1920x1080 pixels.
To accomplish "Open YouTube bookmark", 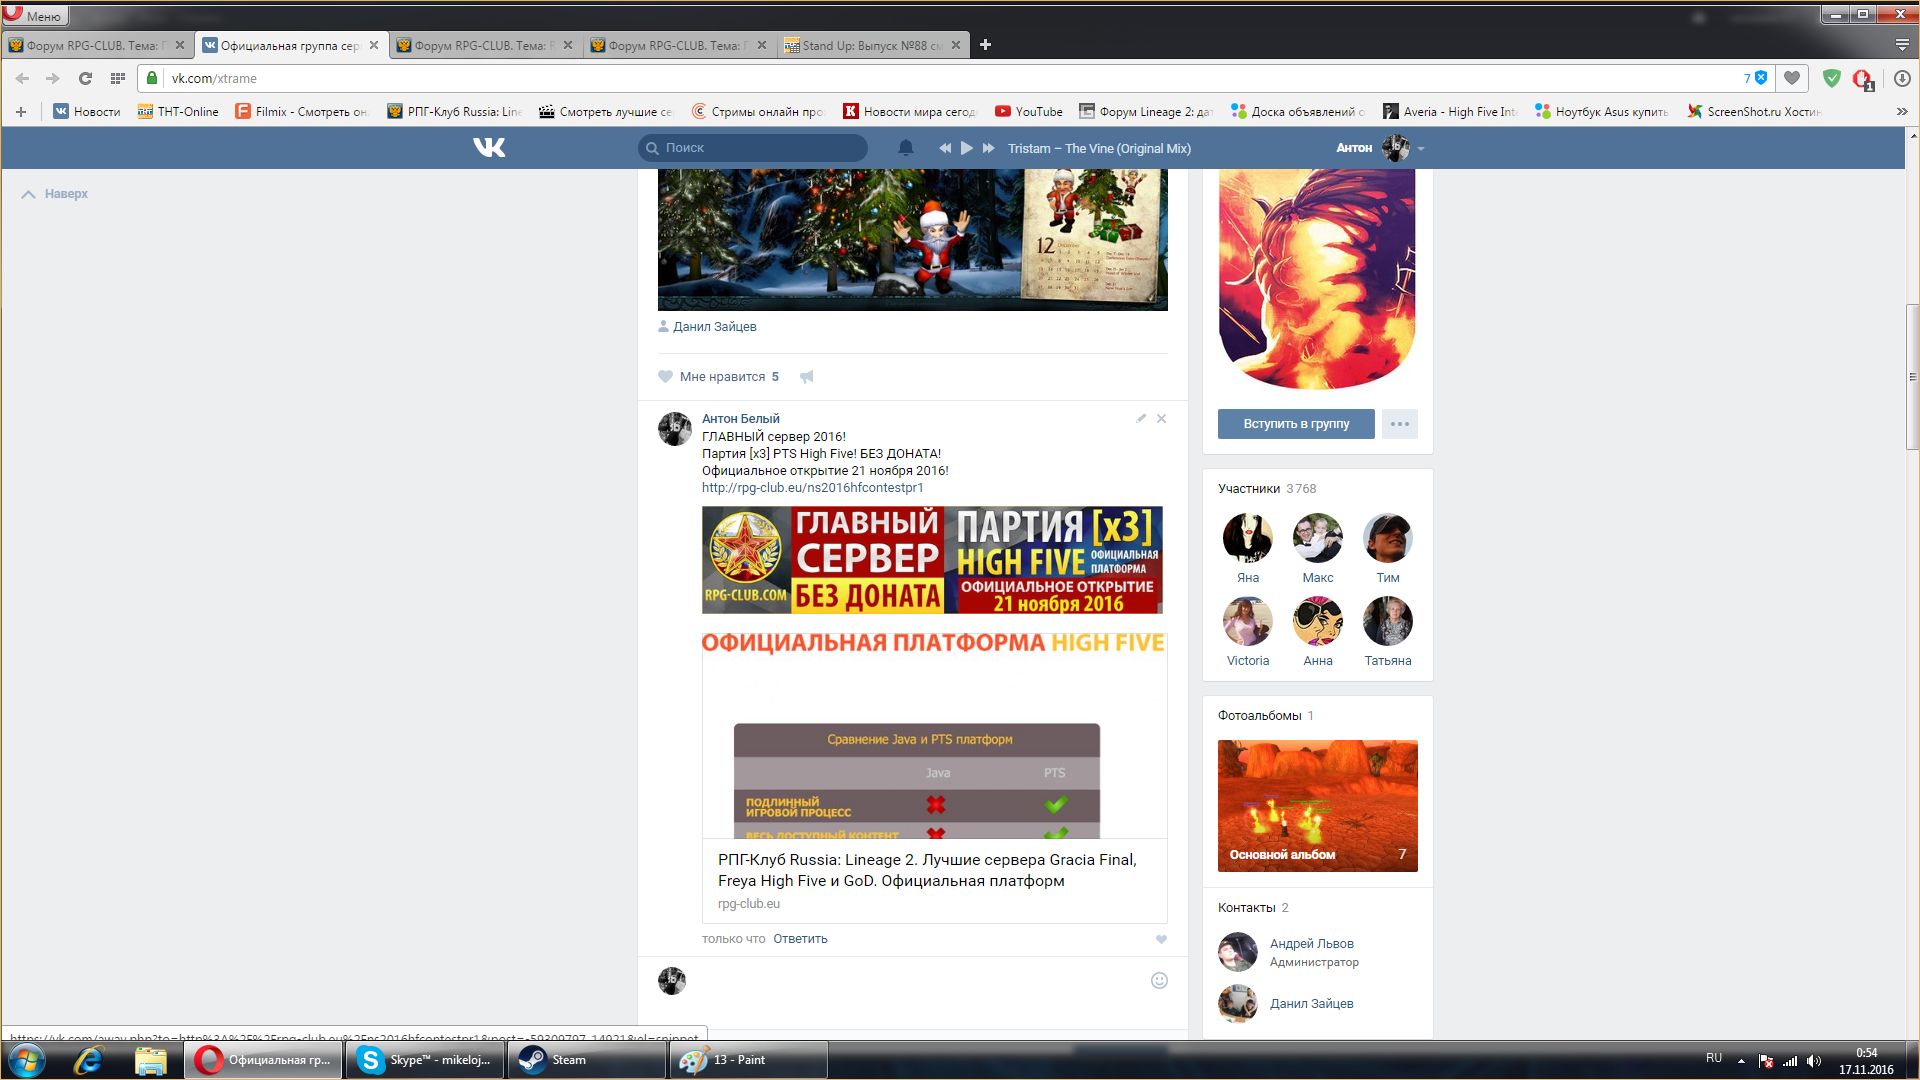I will (x=1028, y=112).
